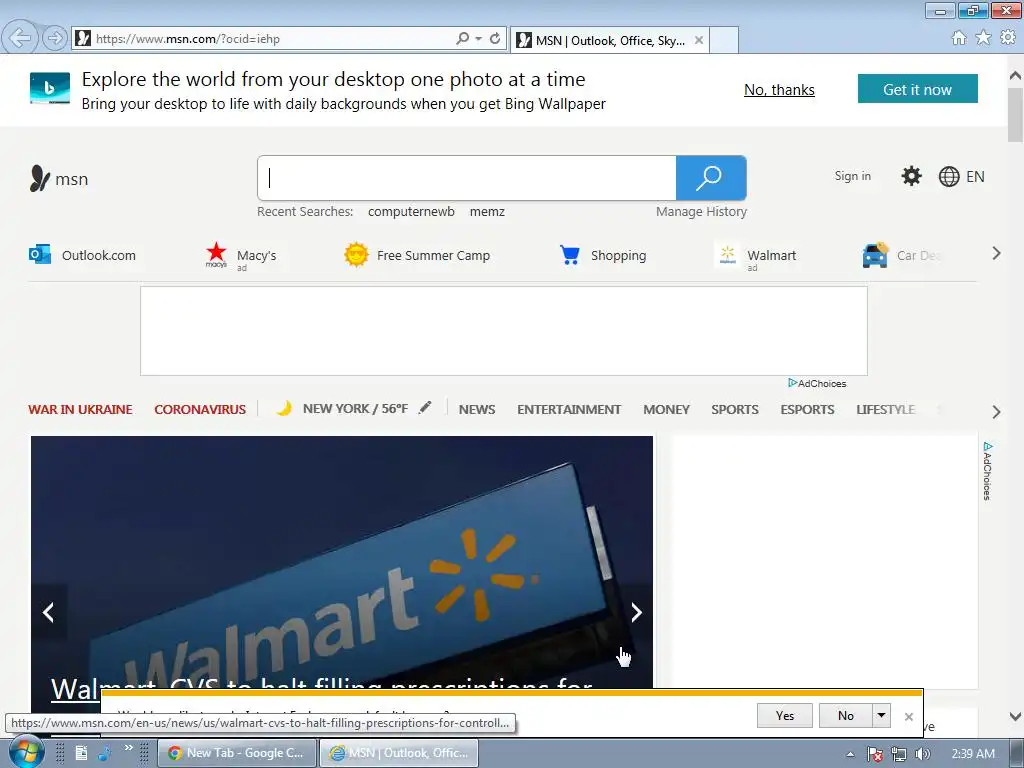Open MSN page settings gear
This screenshot has width=1024, height=768.
click(x=911, y=176)
